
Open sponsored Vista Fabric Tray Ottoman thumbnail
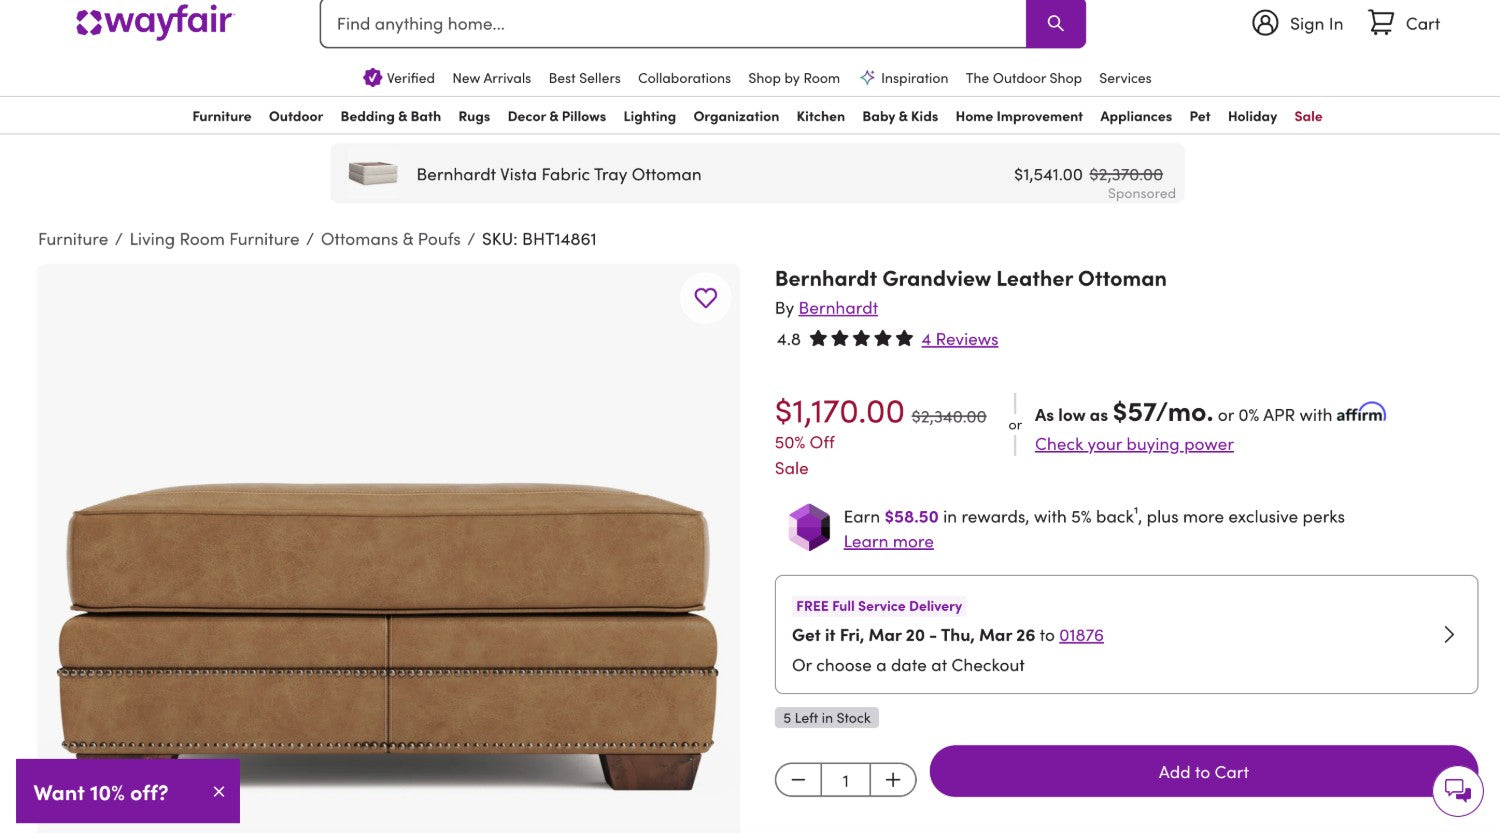click(373, 174)
